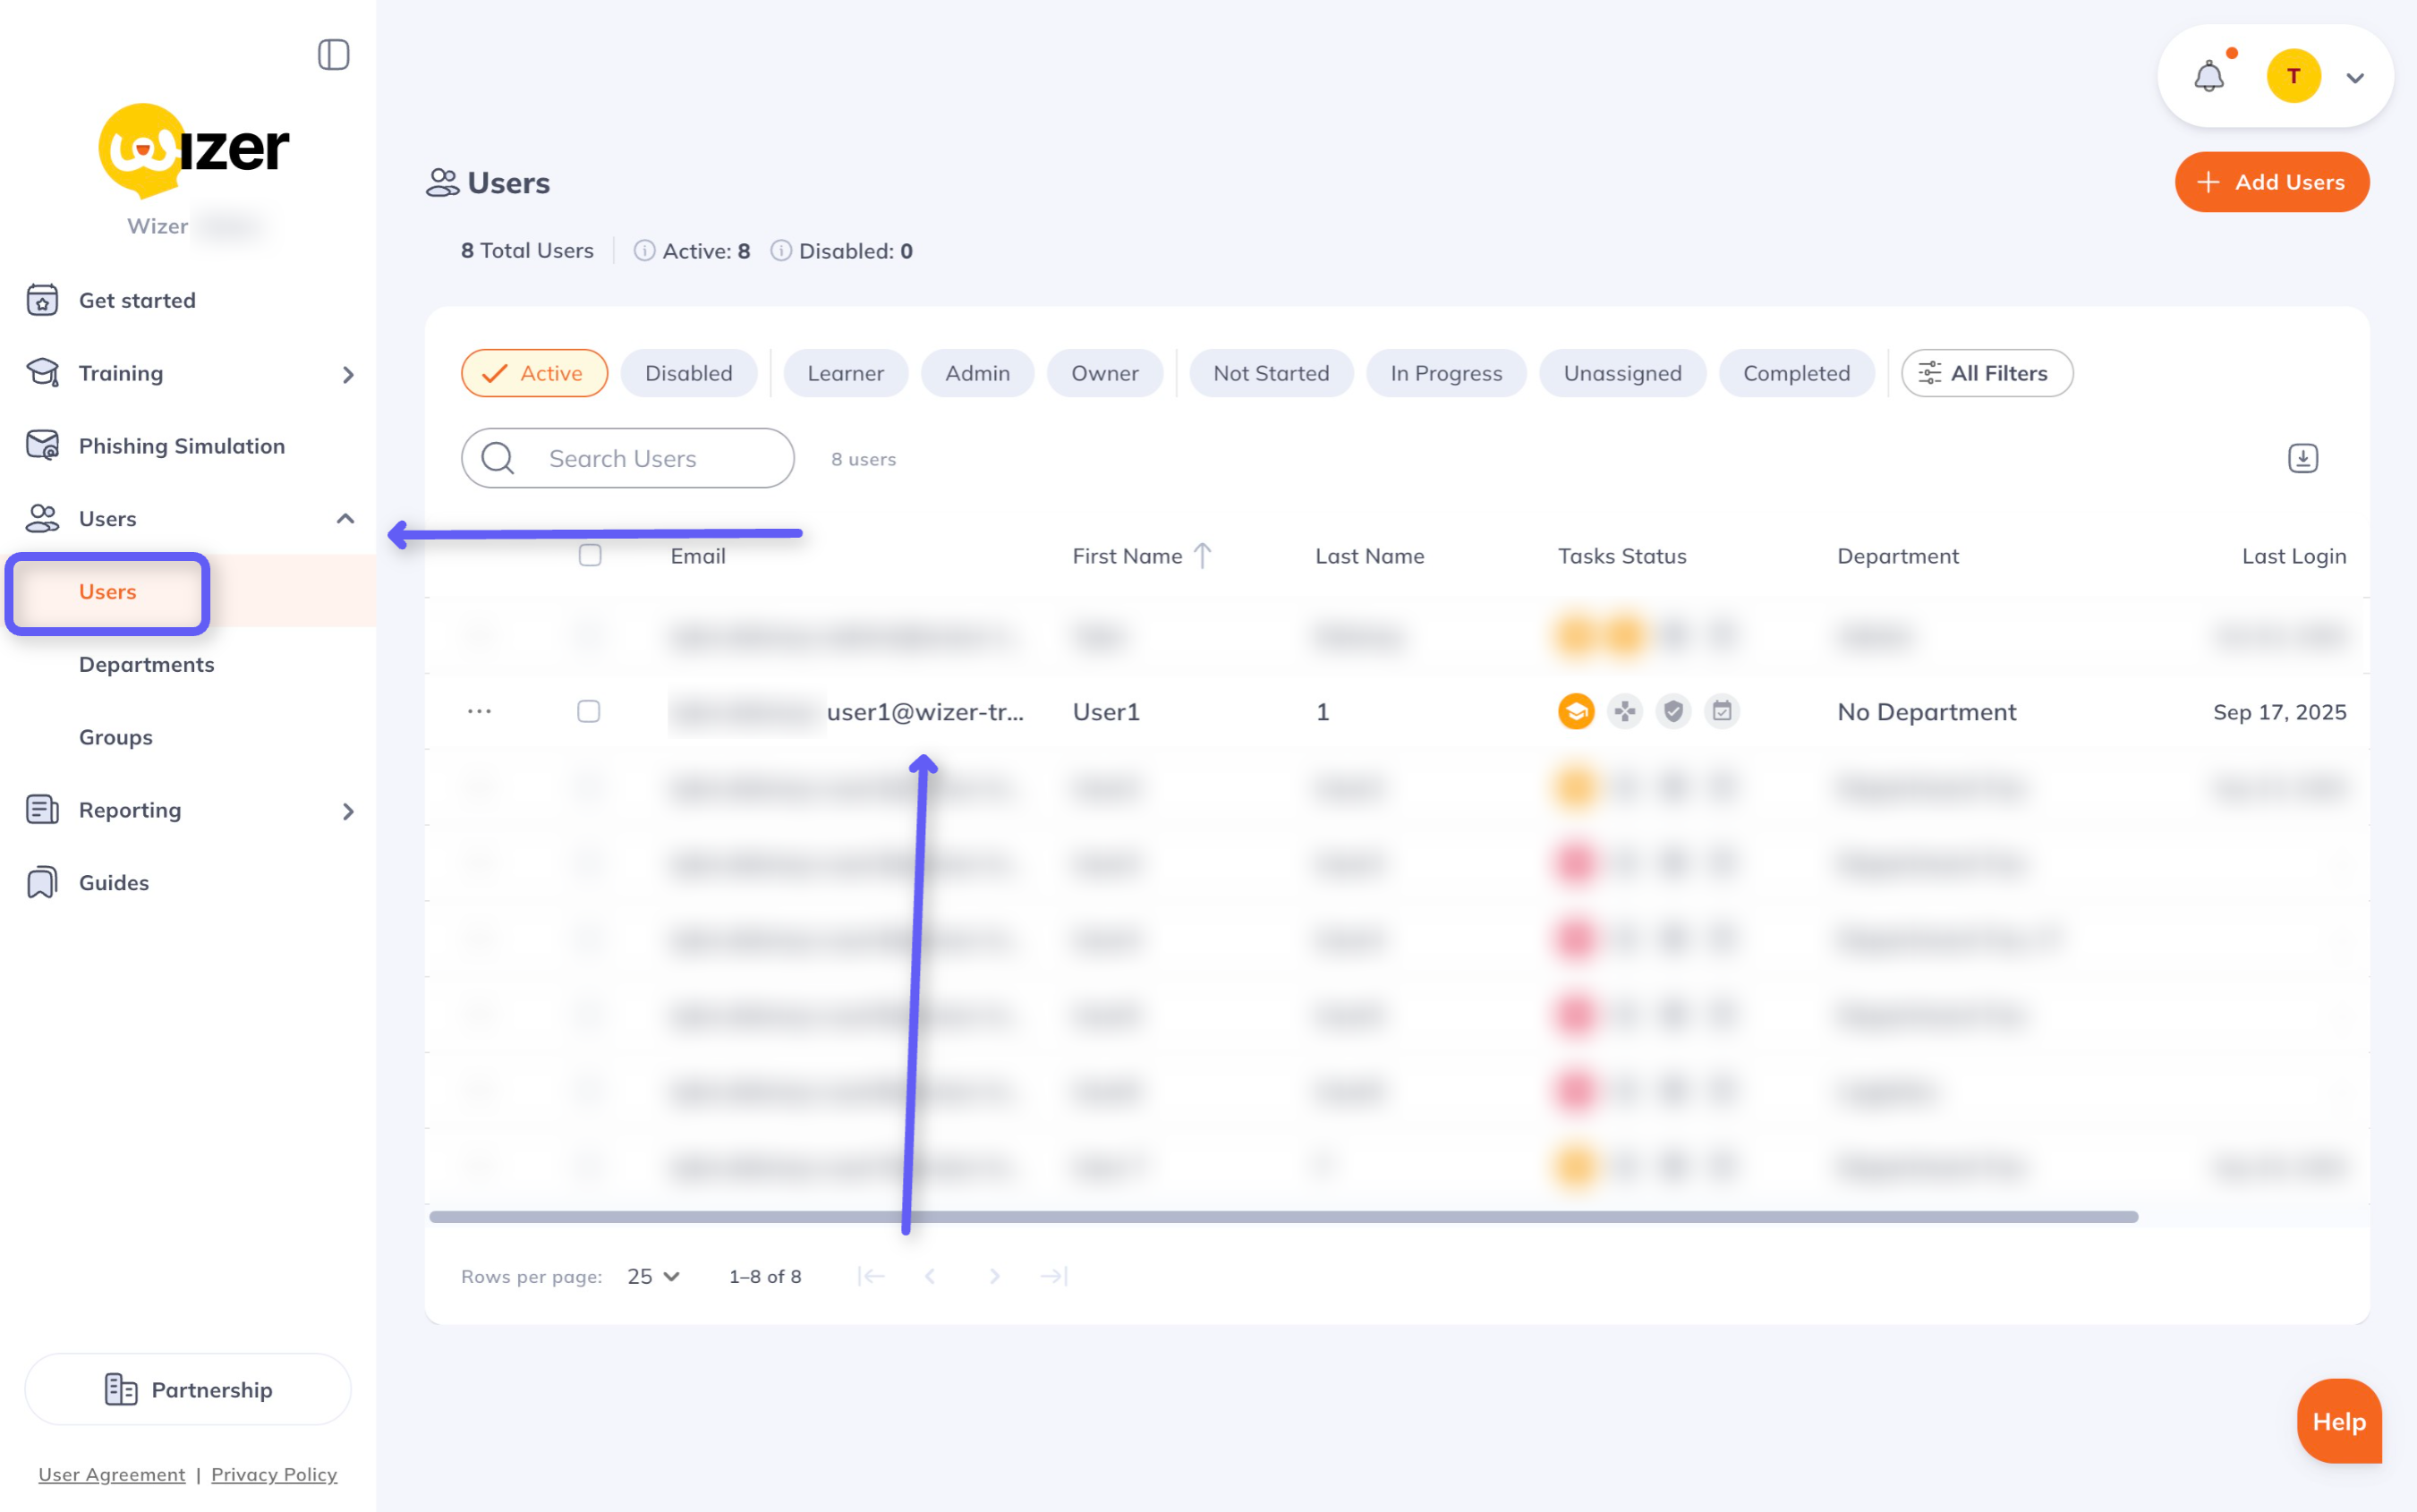Click the training status icon for User1

click(x=1576, y=711)
